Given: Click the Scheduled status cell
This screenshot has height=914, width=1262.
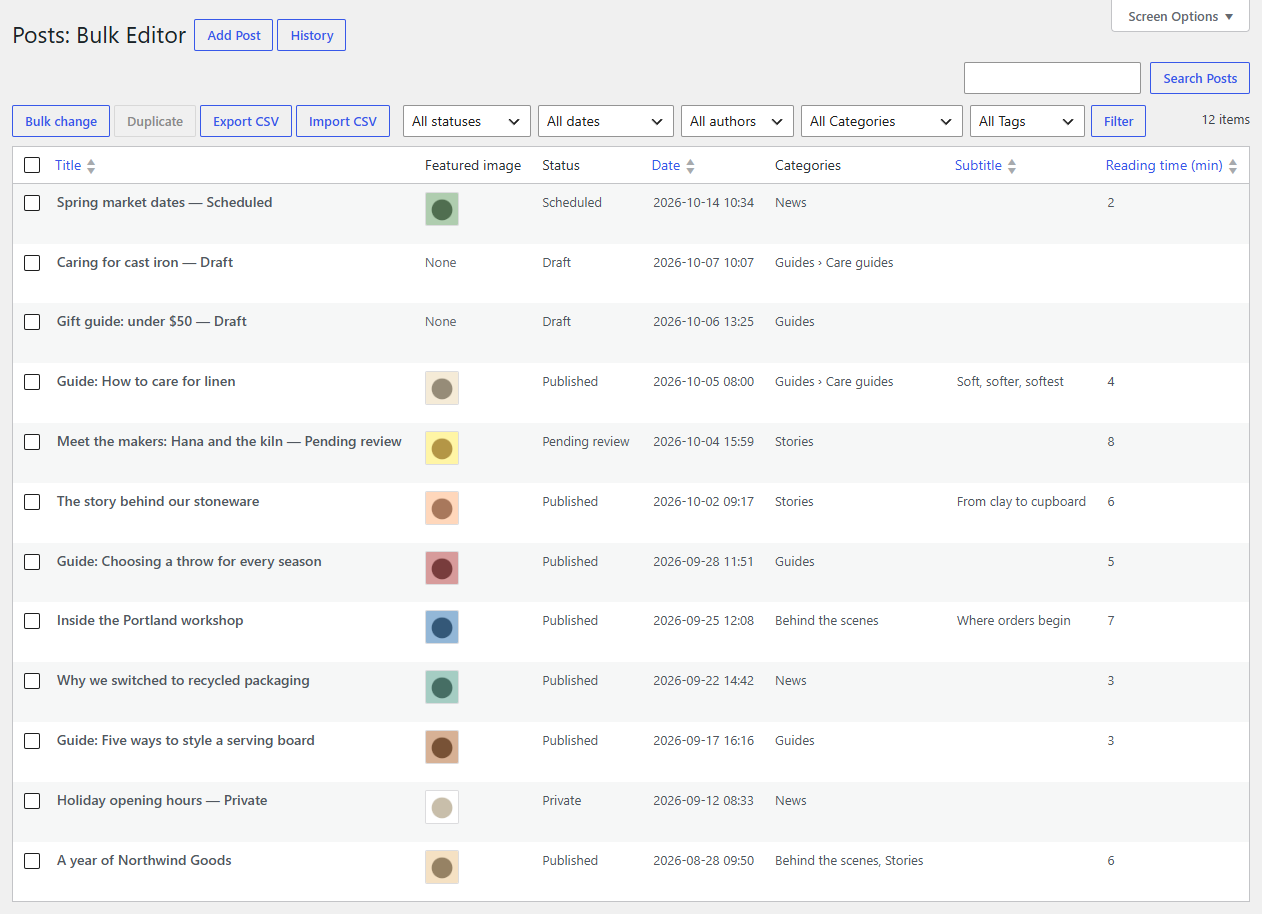Looking at the screenshot, I should pos(572,202).
